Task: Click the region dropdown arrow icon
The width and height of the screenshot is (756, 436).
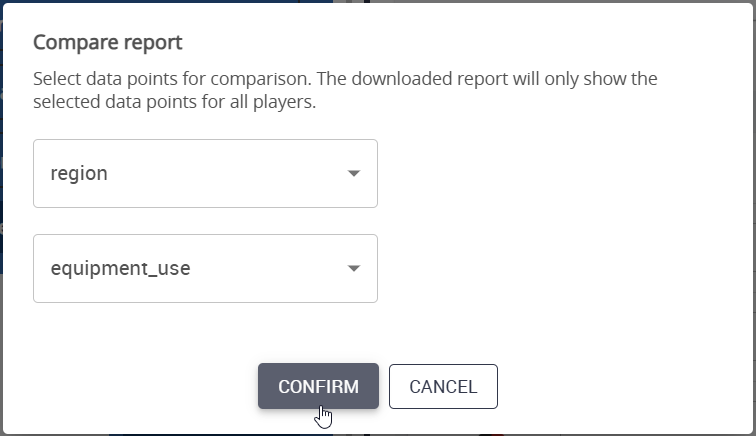Action: click(353, 174)
